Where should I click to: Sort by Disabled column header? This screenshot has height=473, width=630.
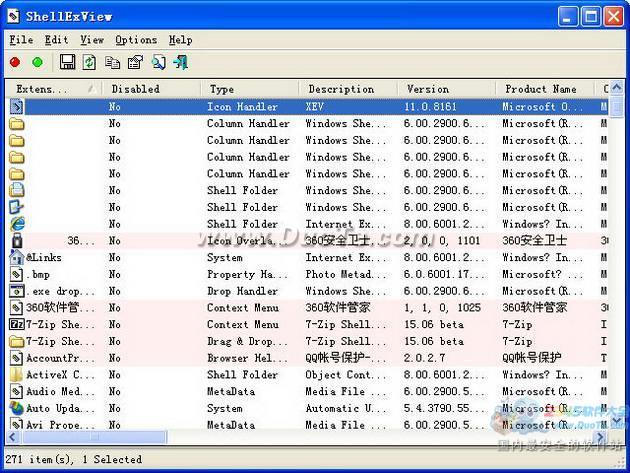(x=151, y=89)
